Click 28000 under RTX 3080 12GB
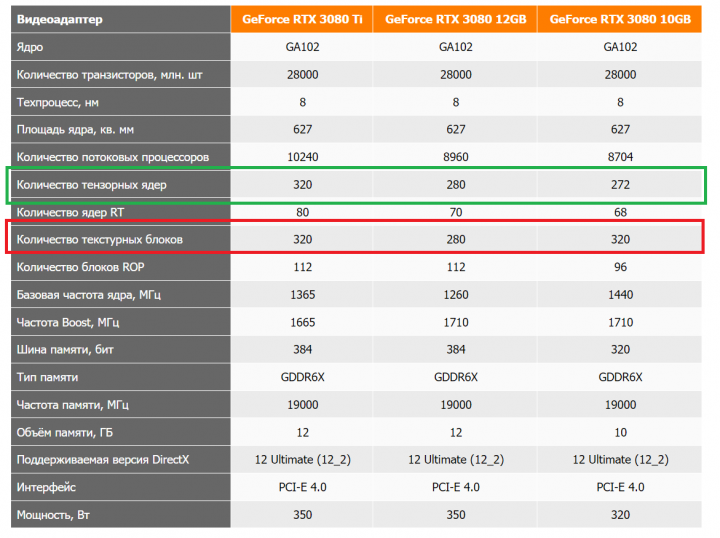This screenshot has width=720, height=538. coord(456,74)
